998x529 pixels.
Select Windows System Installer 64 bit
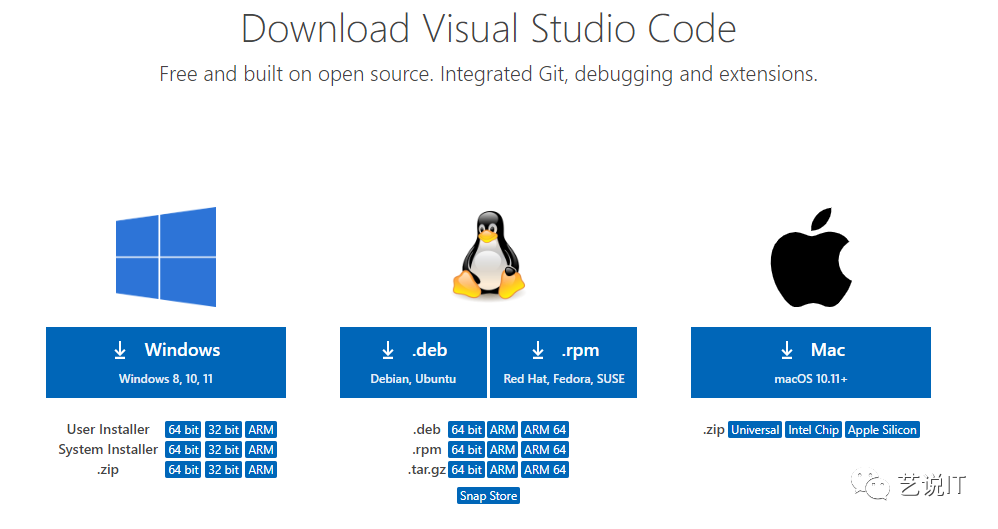183,450
